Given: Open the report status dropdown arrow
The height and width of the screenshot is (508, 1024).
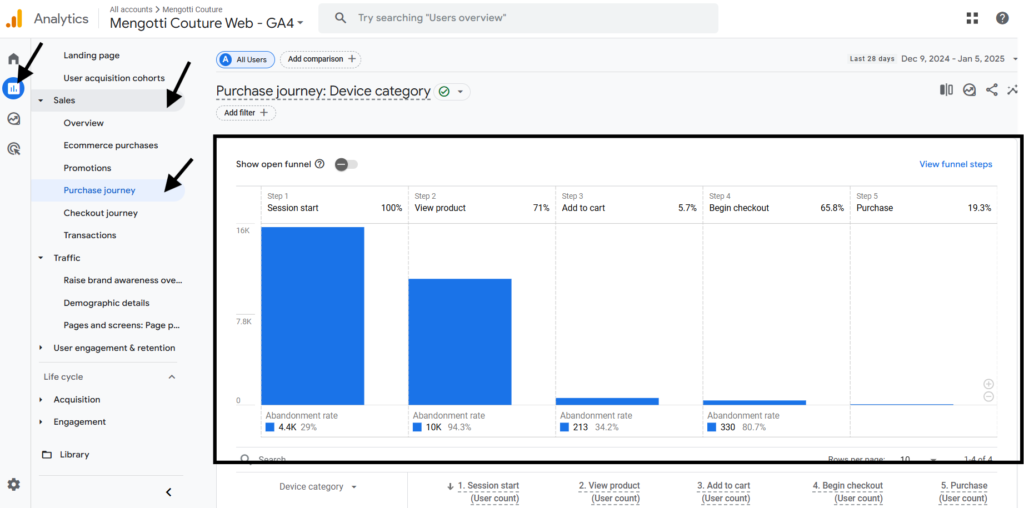Looking at the screenshot, I should pos(460,92).
